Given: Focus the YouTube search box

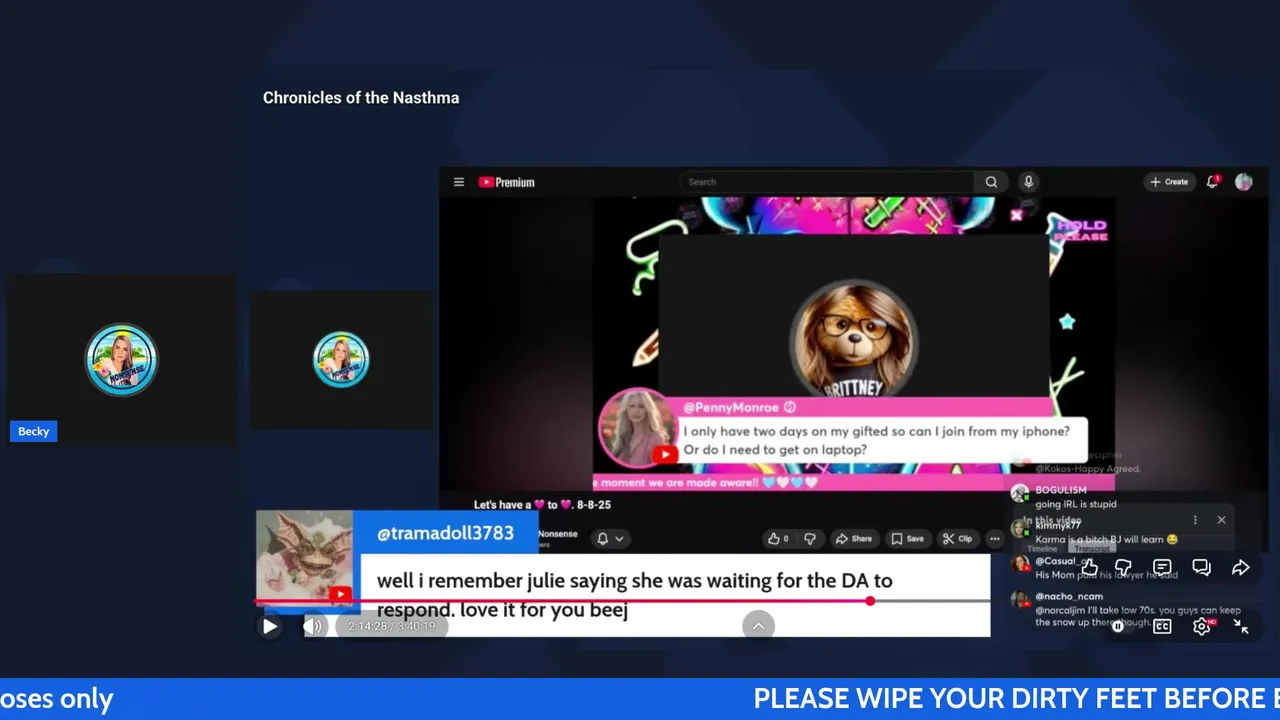Looking at the screenshot, I should (826, 182).
